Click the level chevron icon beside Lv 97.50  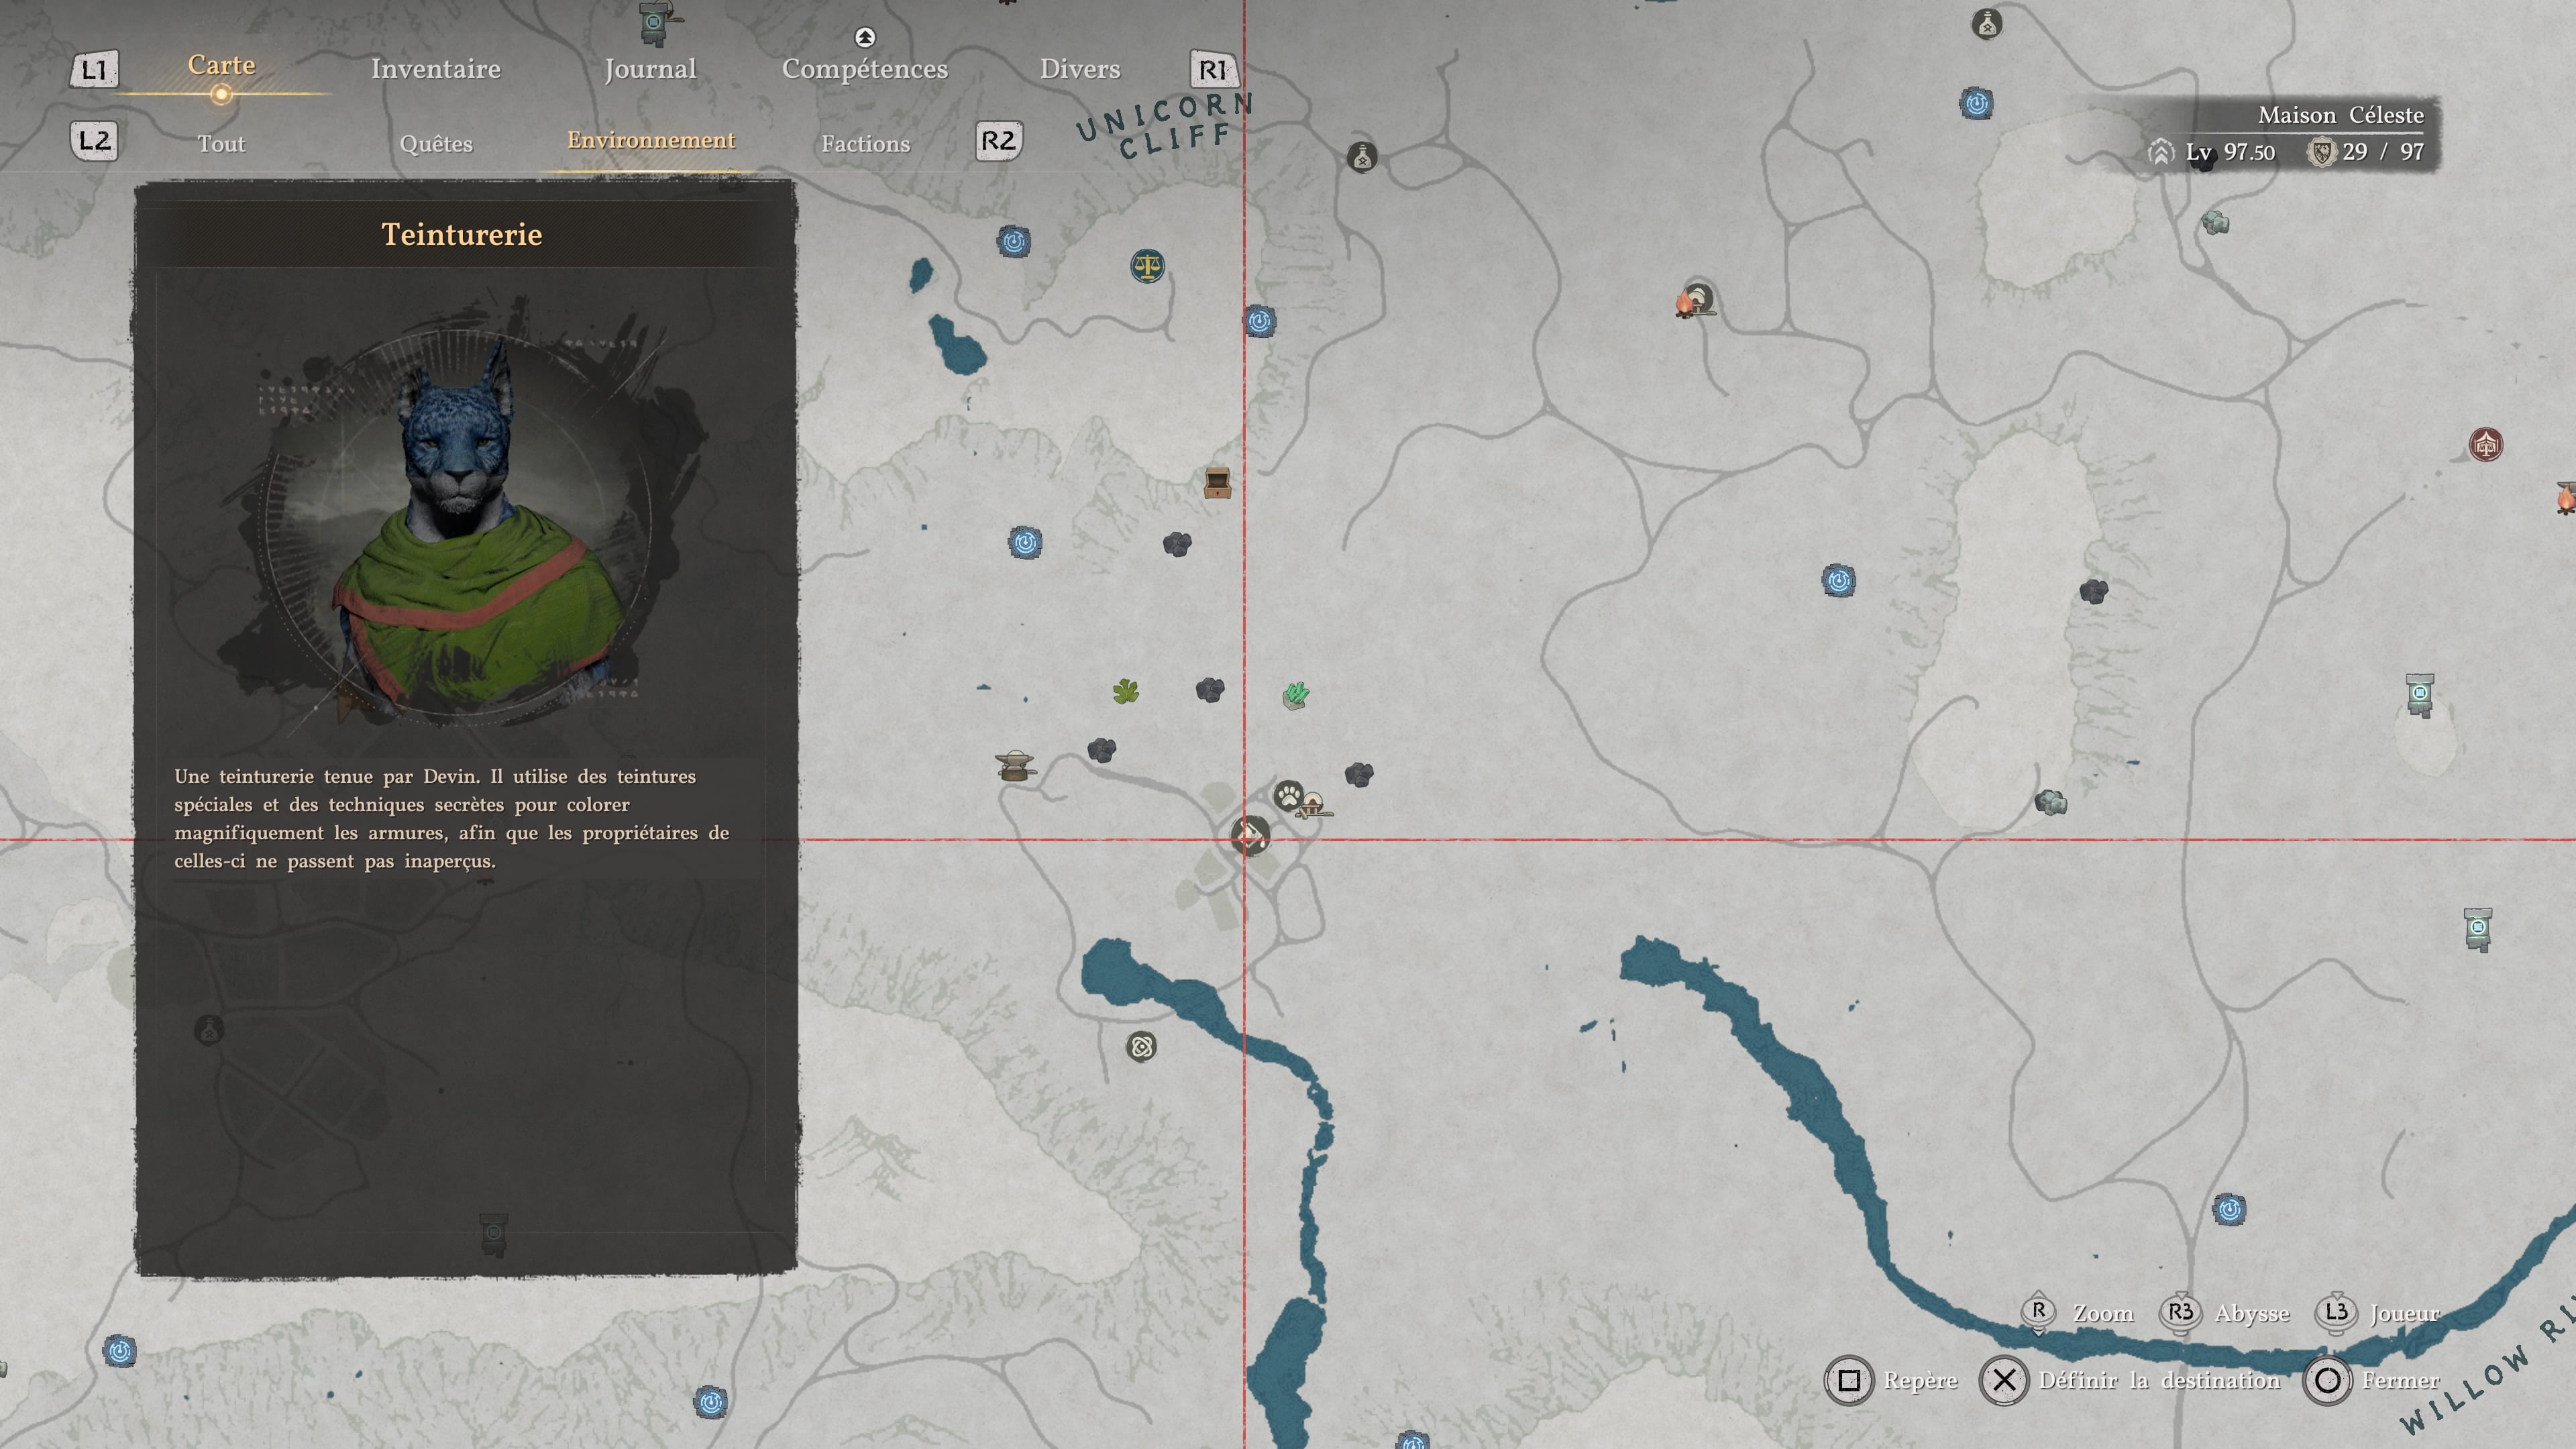(2160, 152)
